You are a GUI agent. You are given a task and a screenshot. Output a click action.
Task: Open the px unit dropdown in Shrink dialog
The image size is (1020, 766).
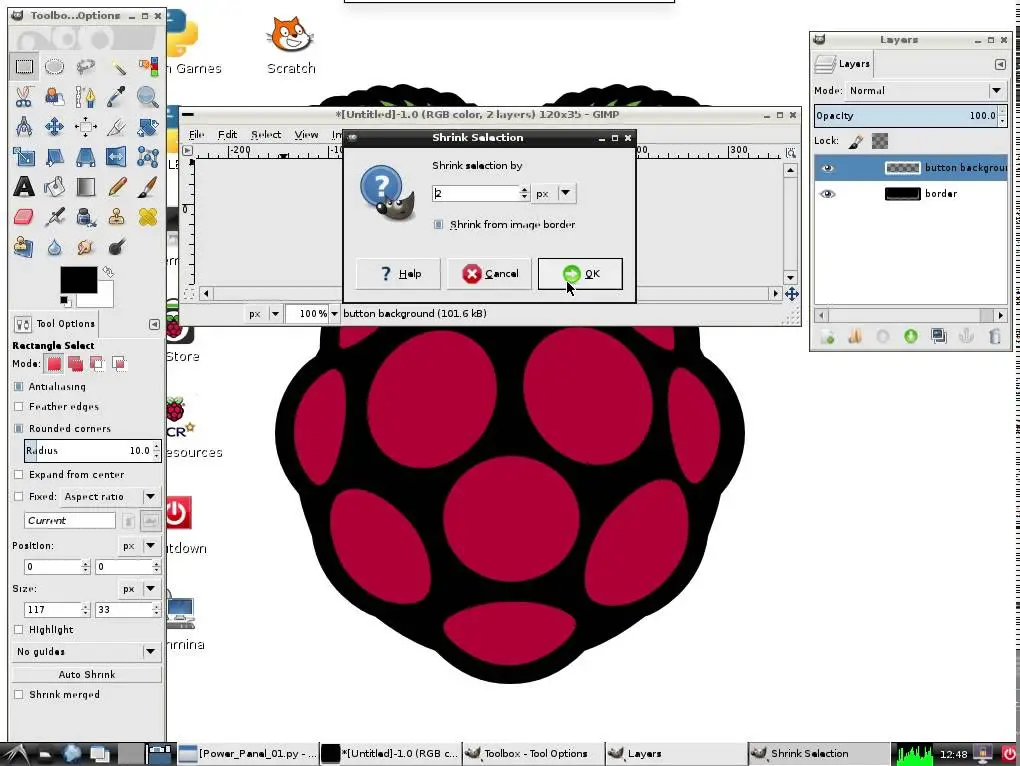tap(554, 193)
